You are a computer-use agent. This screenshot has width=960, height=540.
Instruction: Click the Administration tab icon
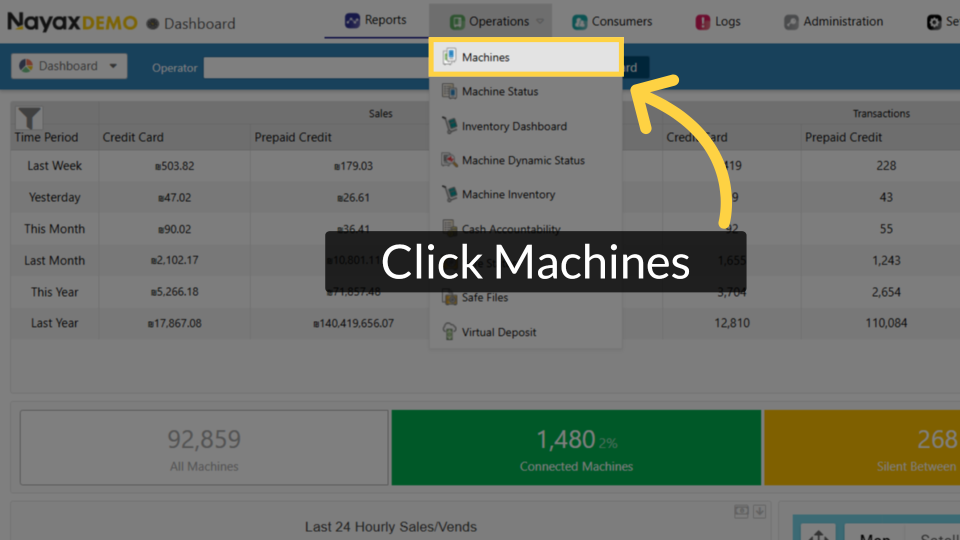(x=791, y=22)
